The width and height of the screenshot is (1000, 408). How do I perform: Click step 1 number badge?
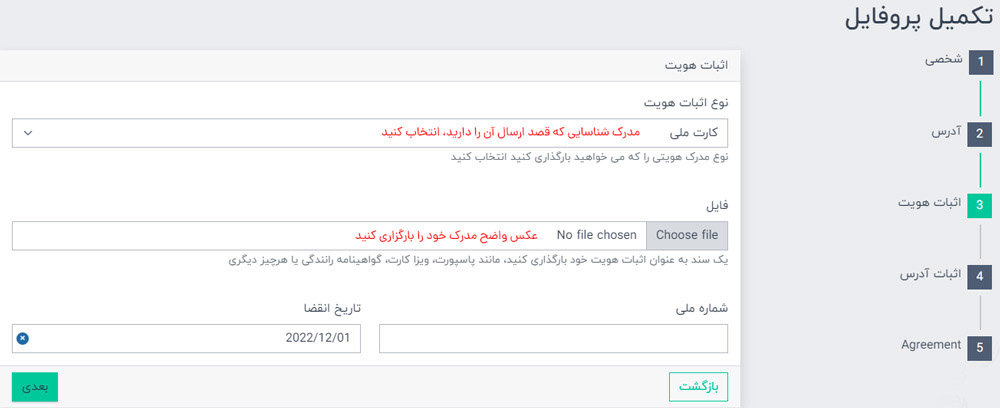click(980, 62)
